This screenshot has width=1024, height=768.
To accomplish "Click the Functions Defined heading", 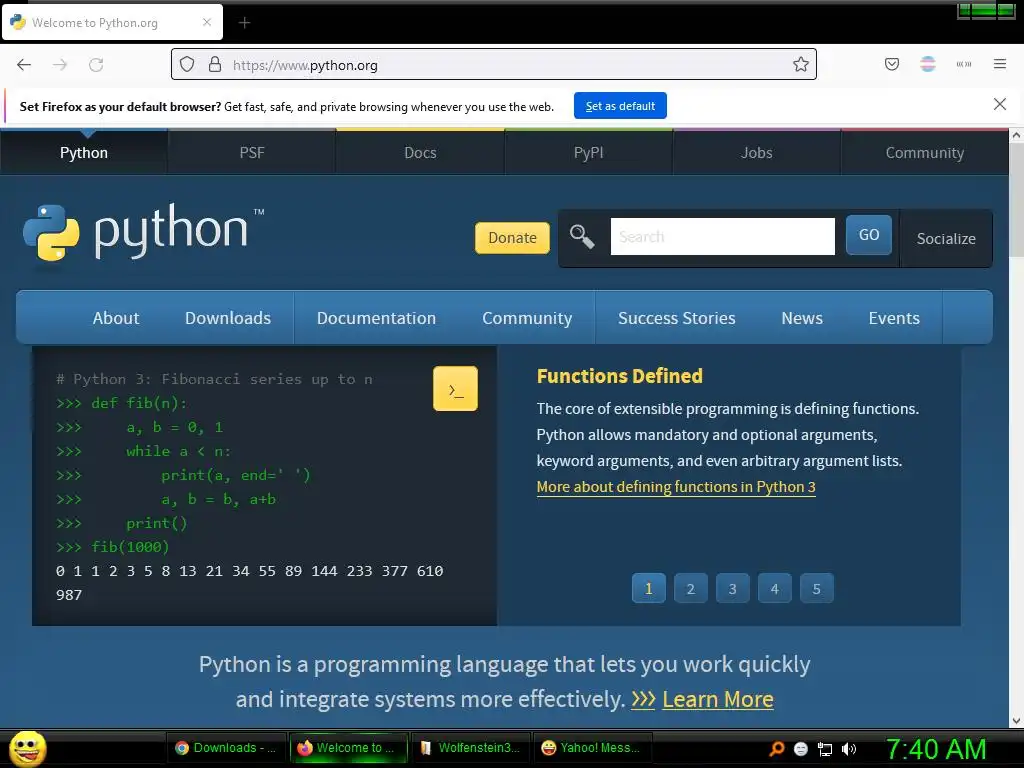I will click(620, 376).
